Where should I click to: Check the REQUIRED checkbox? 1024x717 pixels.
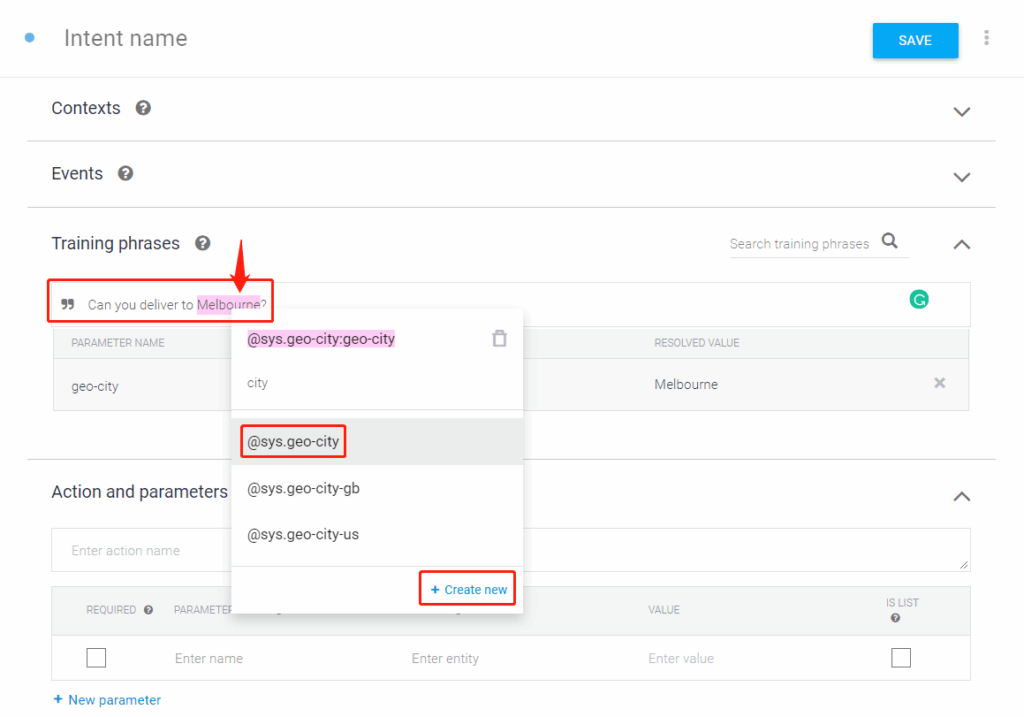point(96,658)
